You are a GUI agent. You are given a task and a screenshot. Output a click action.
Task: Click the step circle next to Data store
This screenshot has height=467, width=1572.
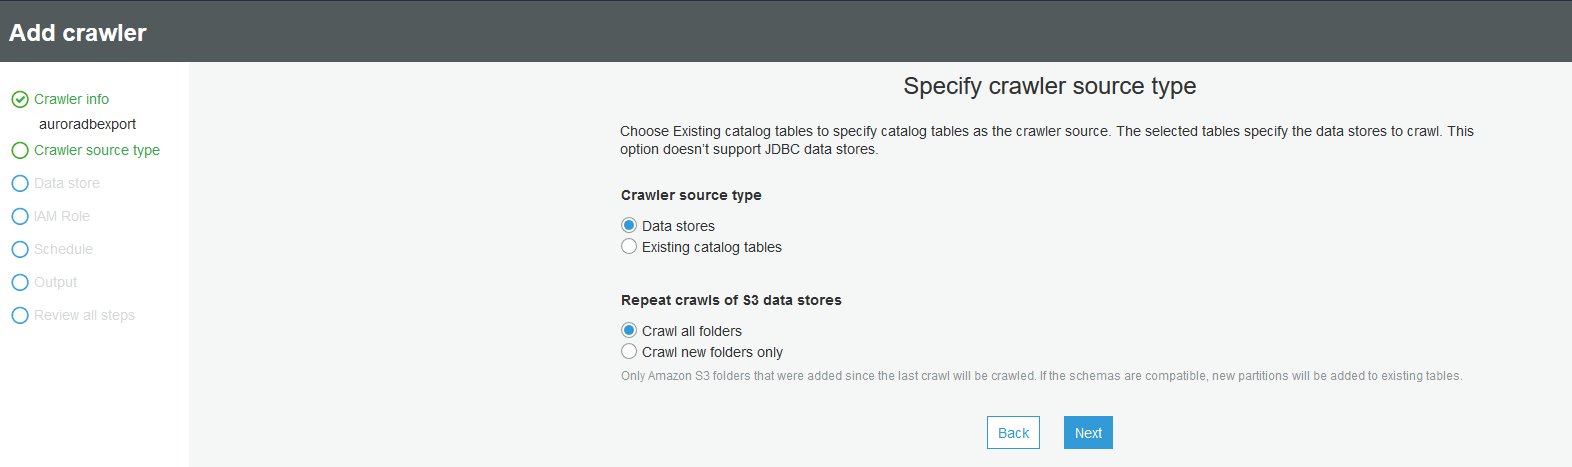[20, 183]
